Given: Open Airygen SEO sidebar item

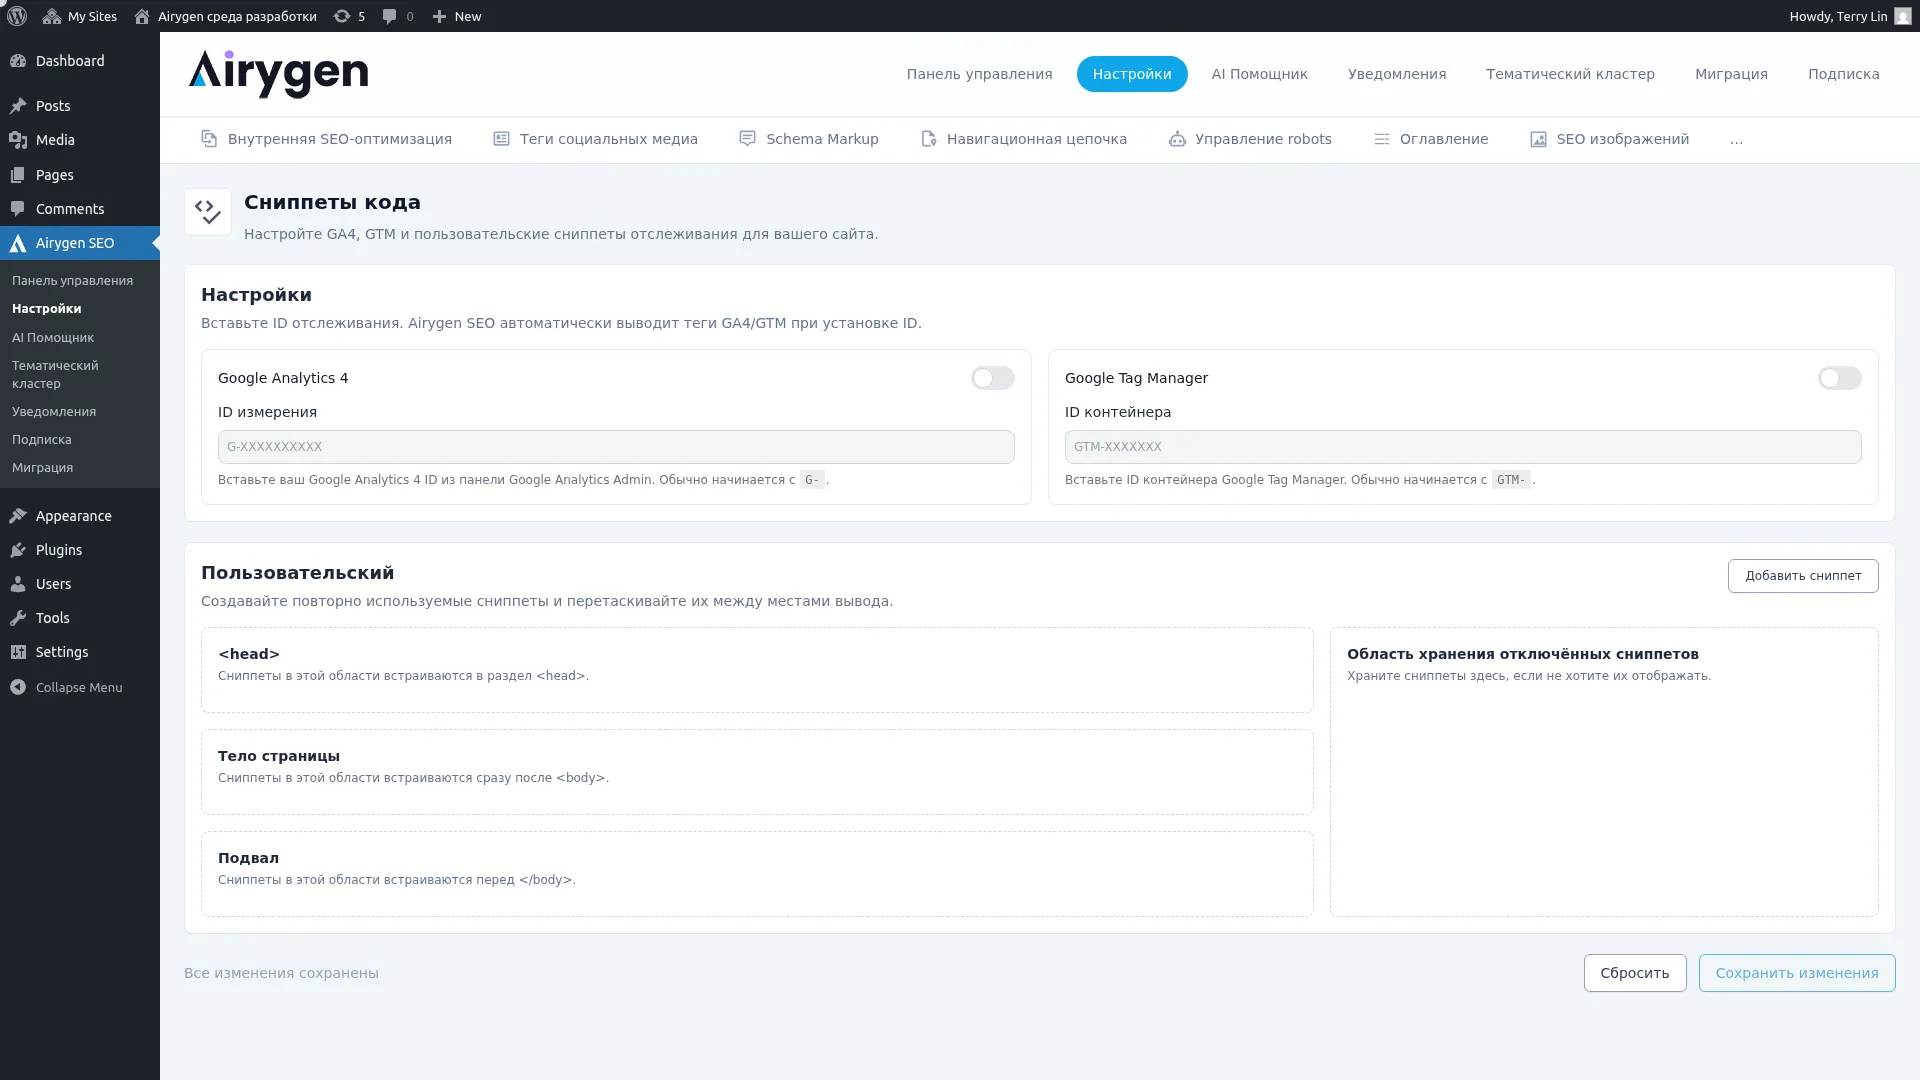Looking at the screenshot, I should click(80, 243).
